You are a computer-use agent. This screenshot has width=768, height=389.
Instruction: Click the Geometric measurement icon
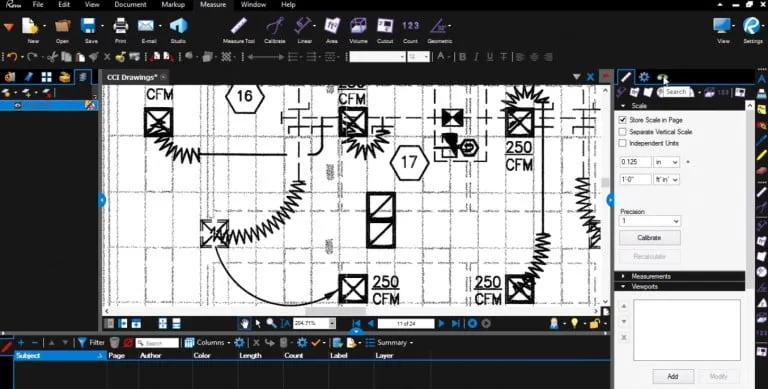[x=439, y=29]
